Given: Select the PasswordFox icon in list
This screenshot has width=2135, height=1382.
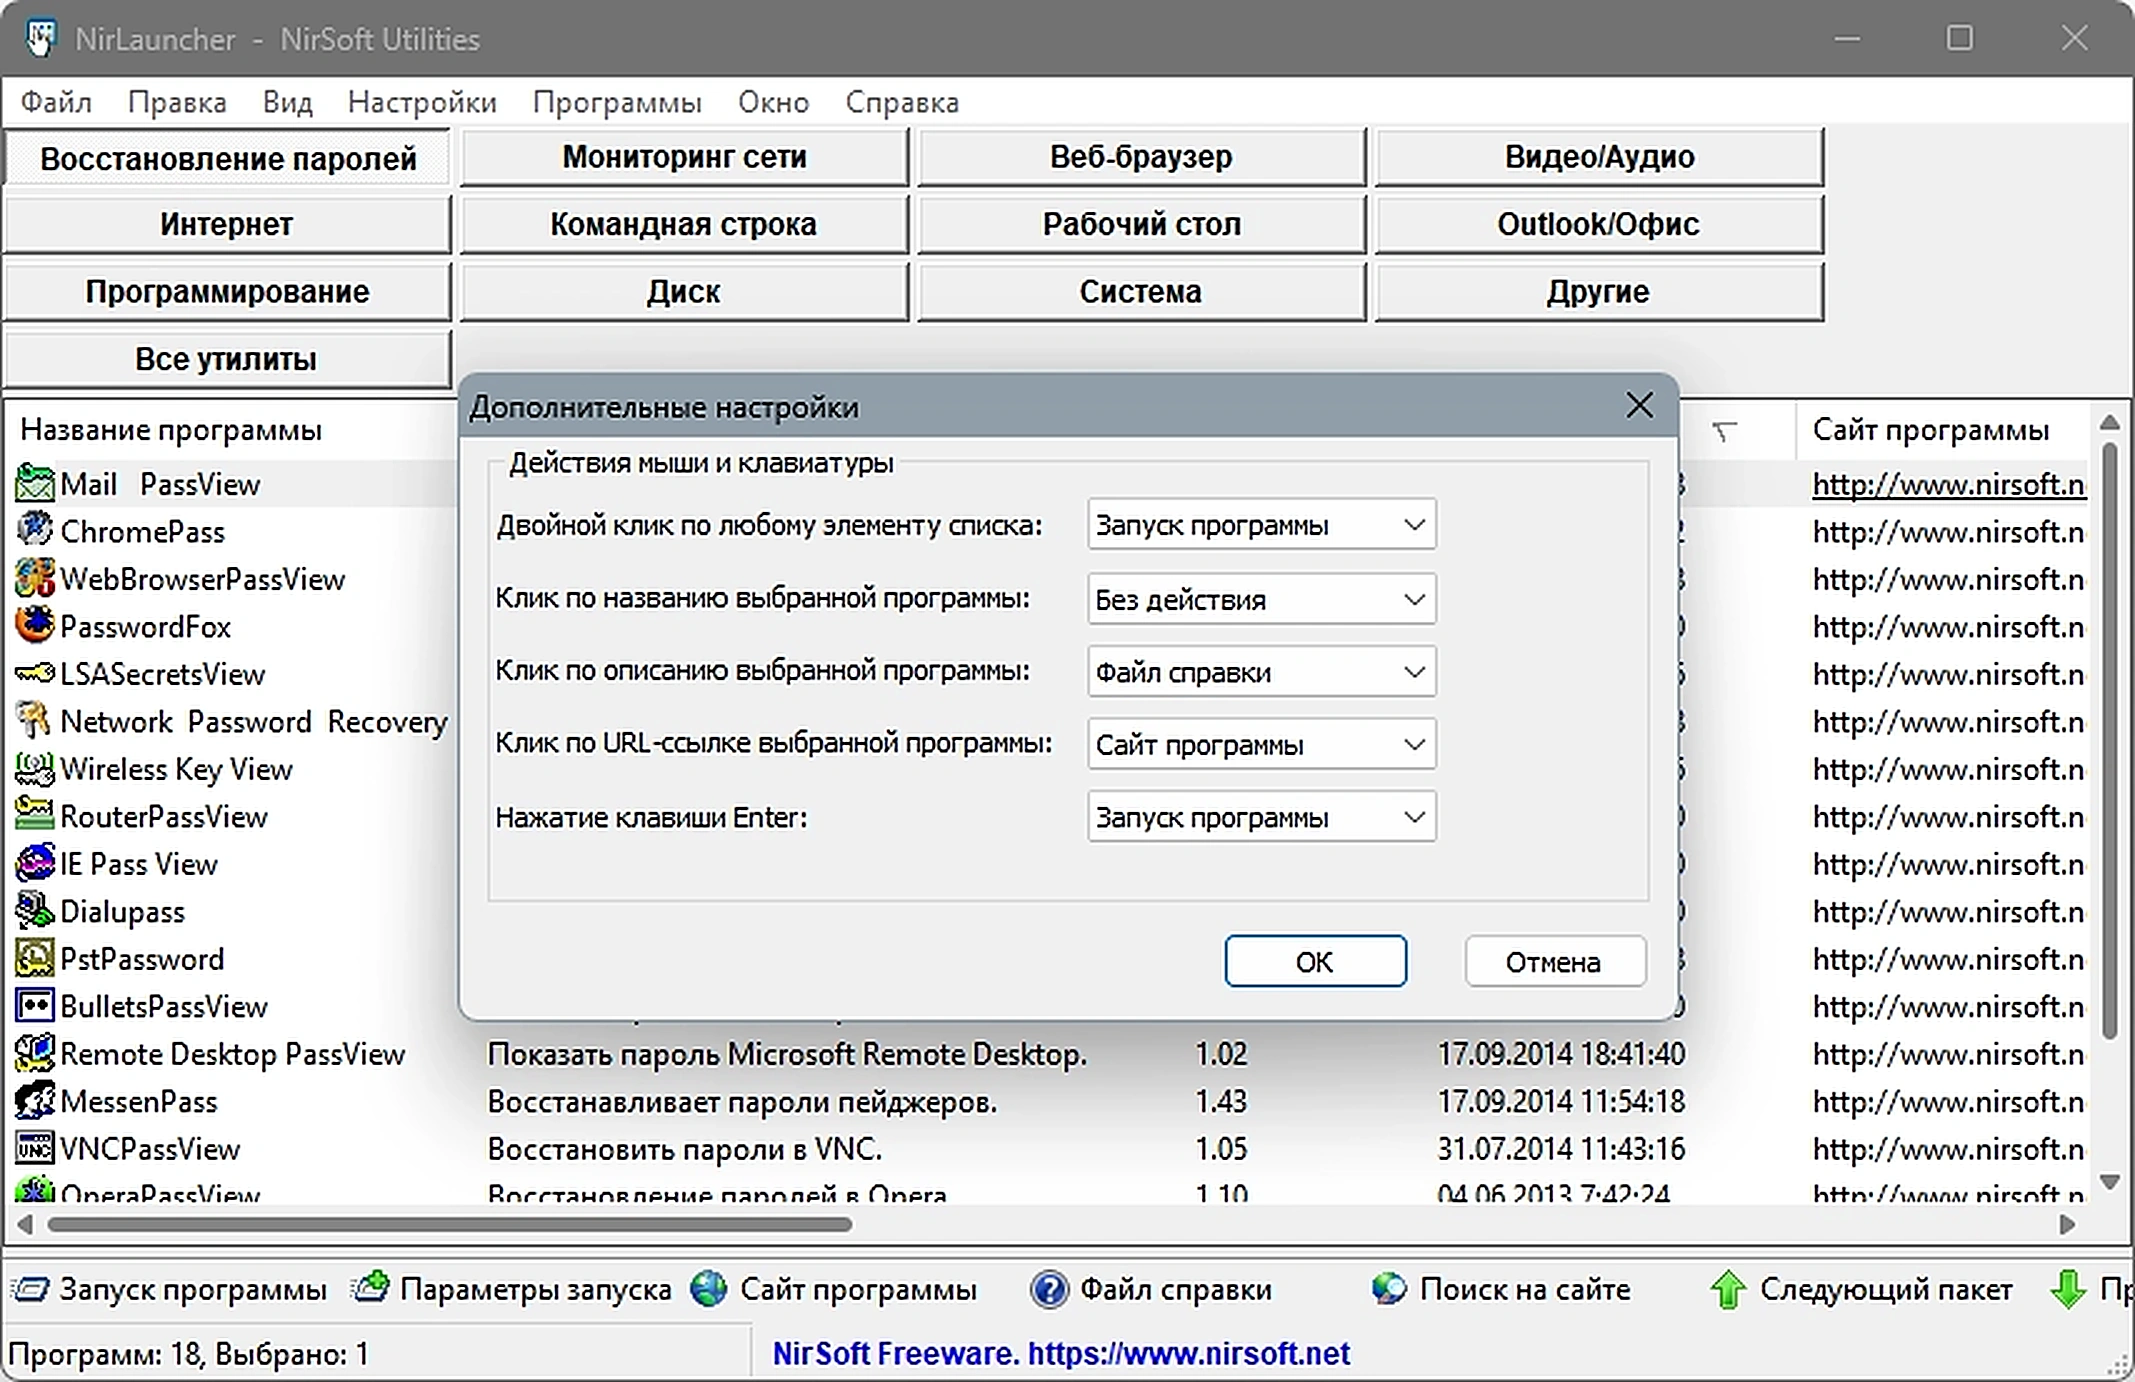Looking at the screenshot, I should (x=35, y=625).
